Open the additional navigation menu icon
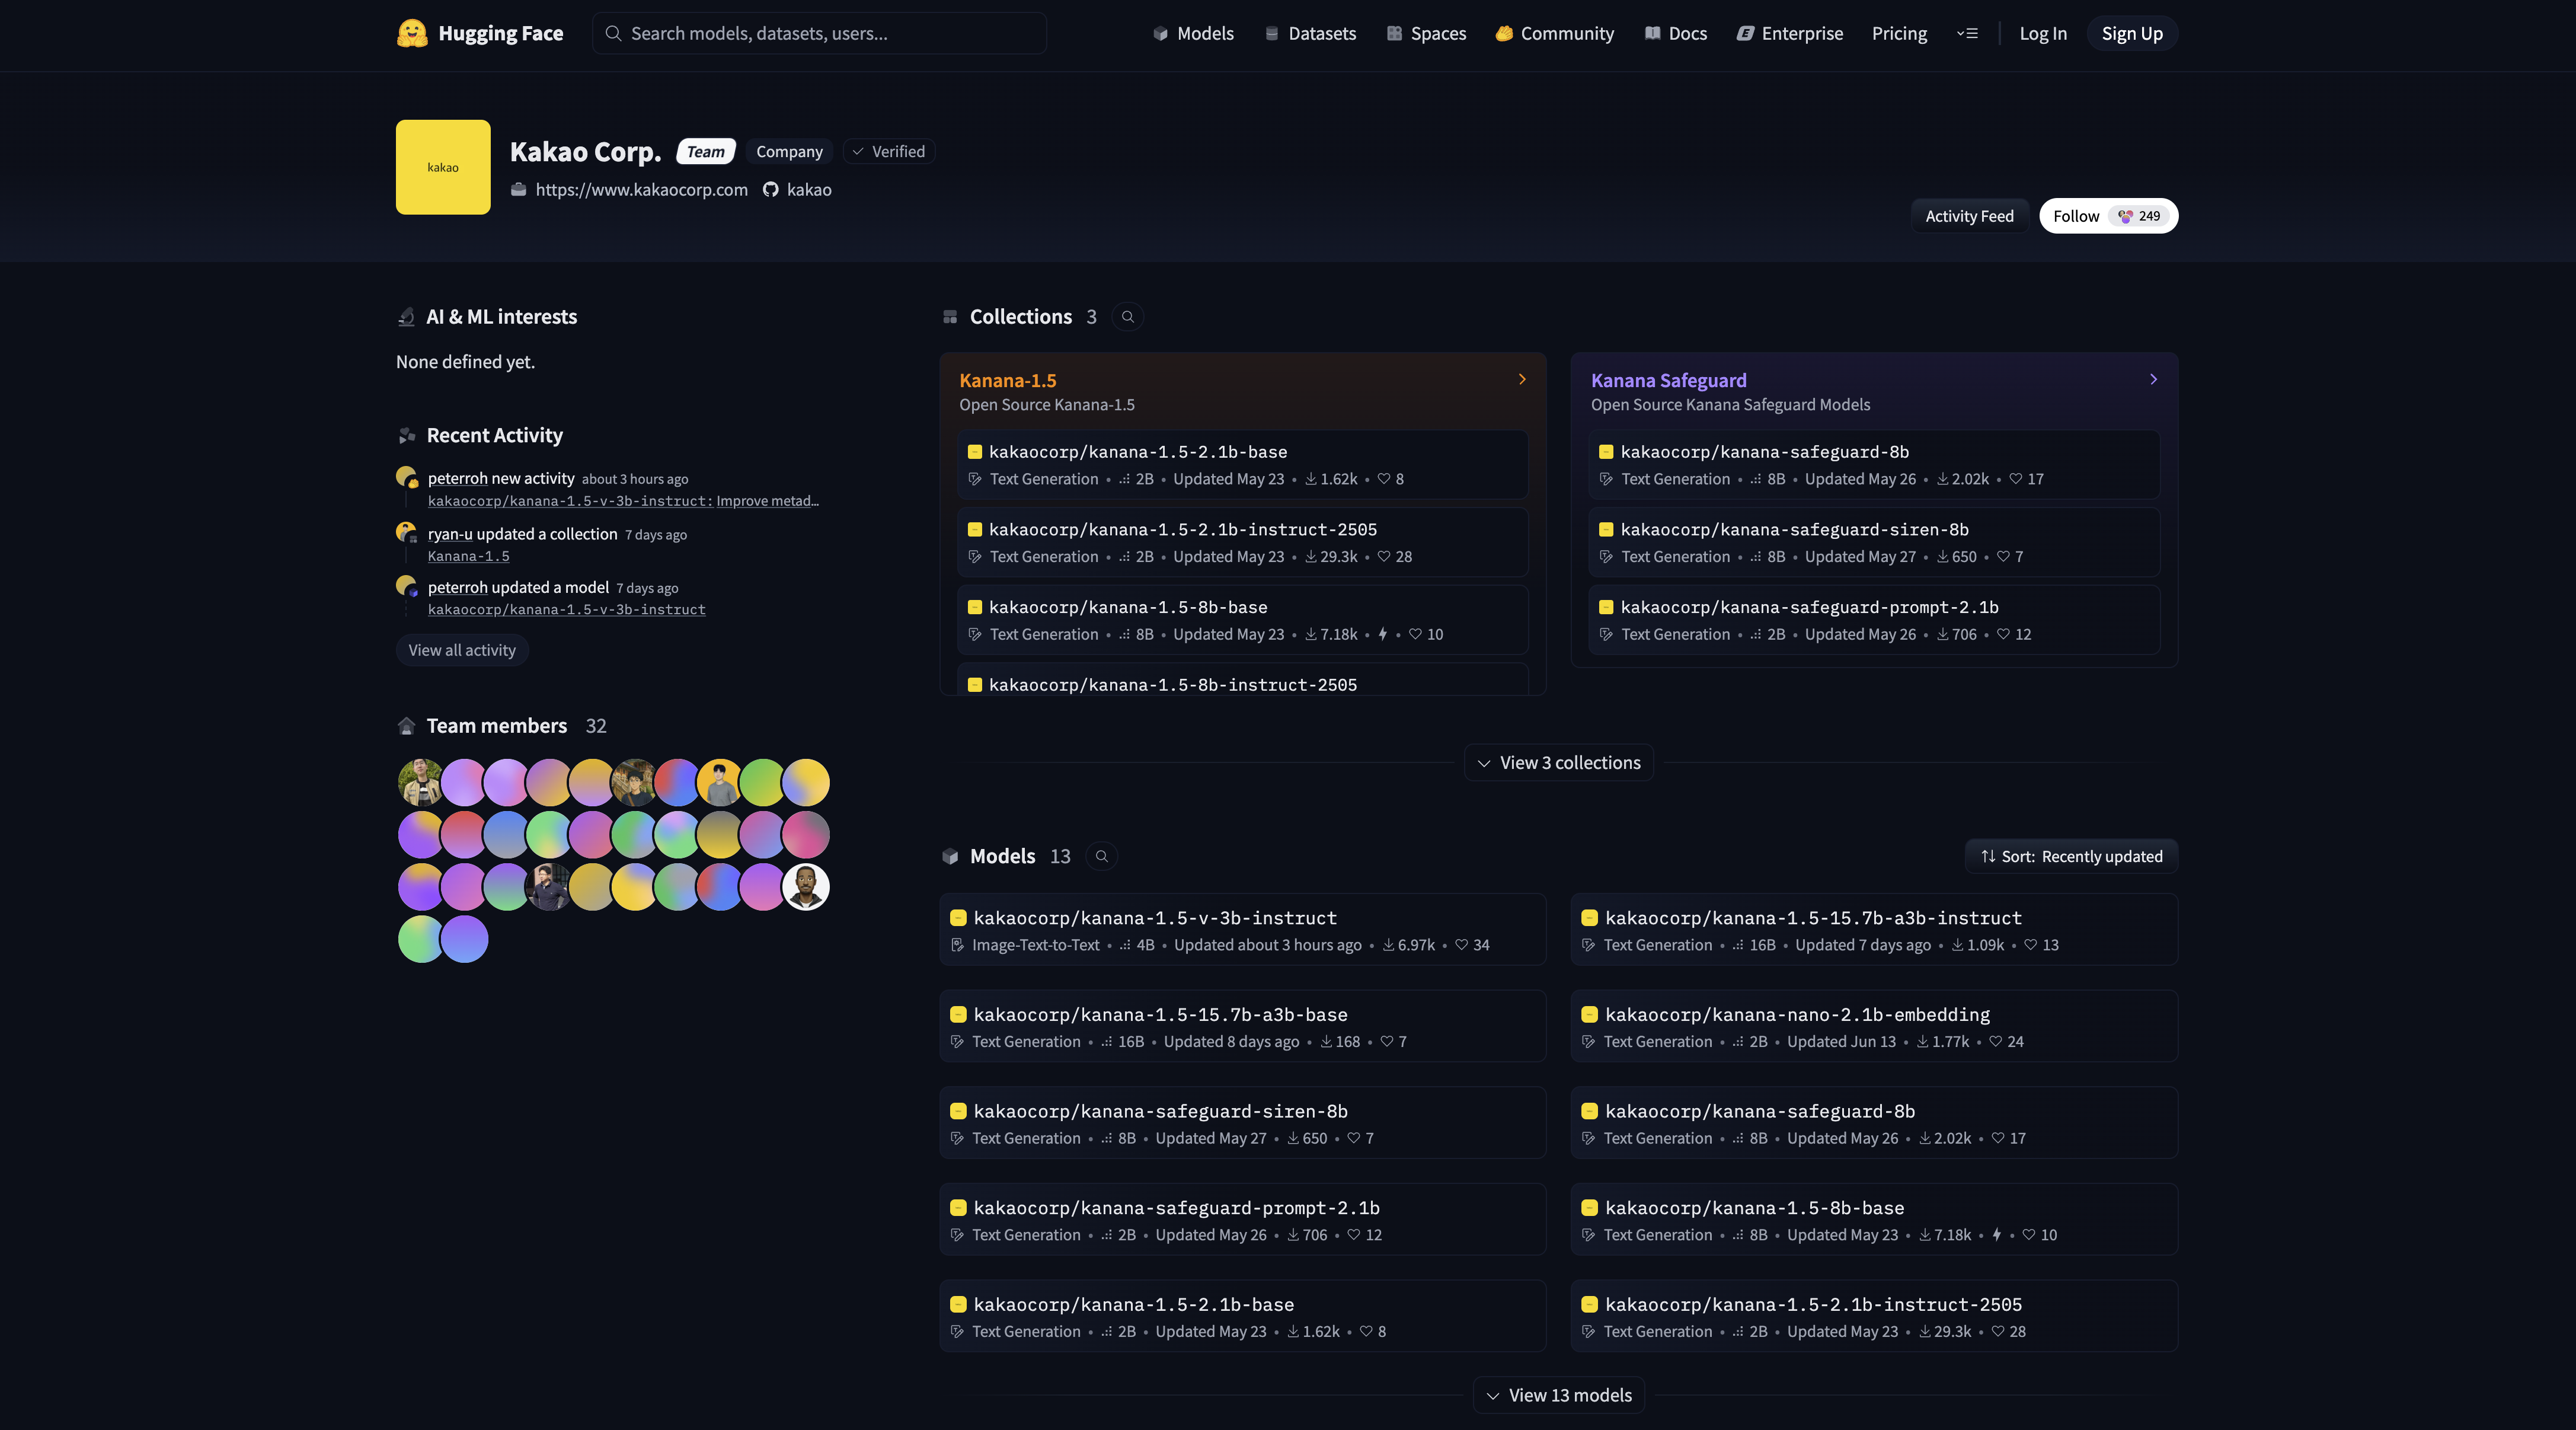 coord(1967,33)
